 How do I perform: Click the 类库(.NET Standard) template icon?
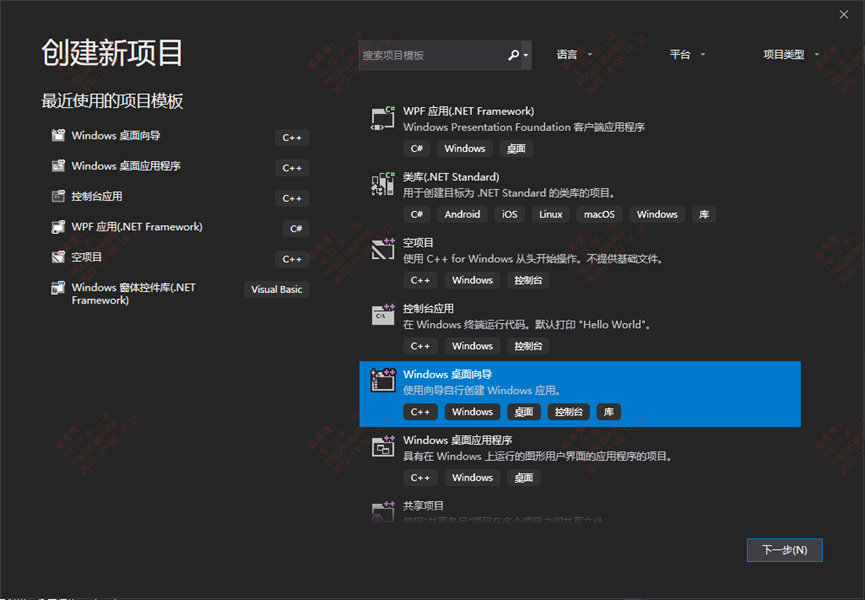coord(383,184)
